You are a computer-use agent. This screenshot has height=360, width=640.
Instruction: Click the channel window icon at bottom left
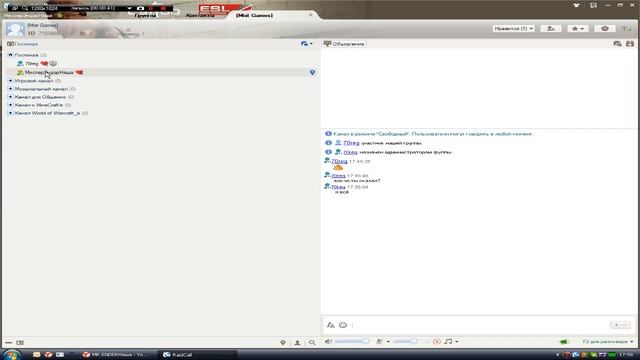[20, 342]
